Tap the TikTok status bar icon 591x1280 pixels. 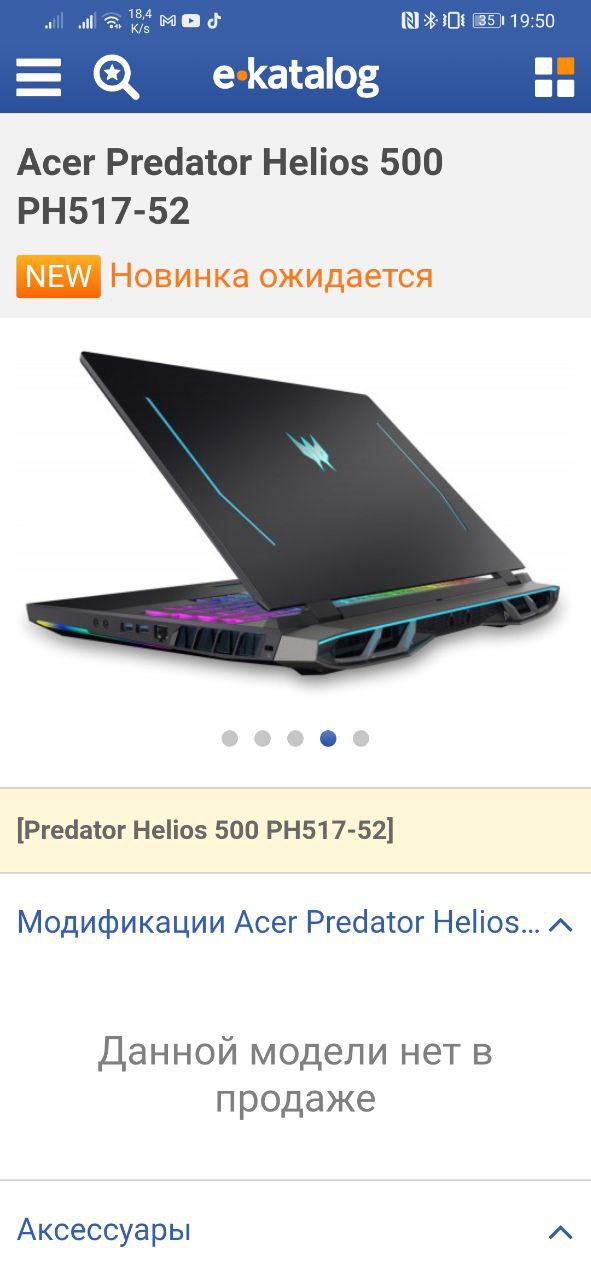click(x=213, y=20)
